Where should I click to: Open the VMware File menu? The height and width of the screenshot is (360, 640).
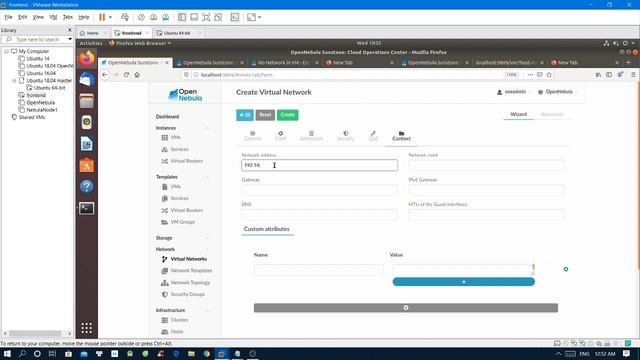[8, 17]
